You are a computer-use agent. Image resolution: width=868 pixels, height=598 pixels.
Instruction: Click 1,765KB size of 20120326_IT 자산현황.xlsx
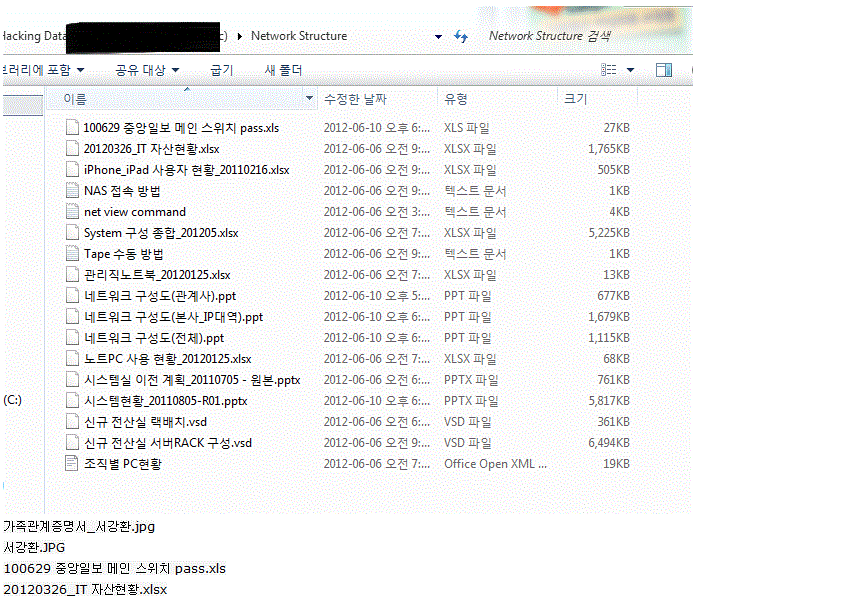pos(609,148)
